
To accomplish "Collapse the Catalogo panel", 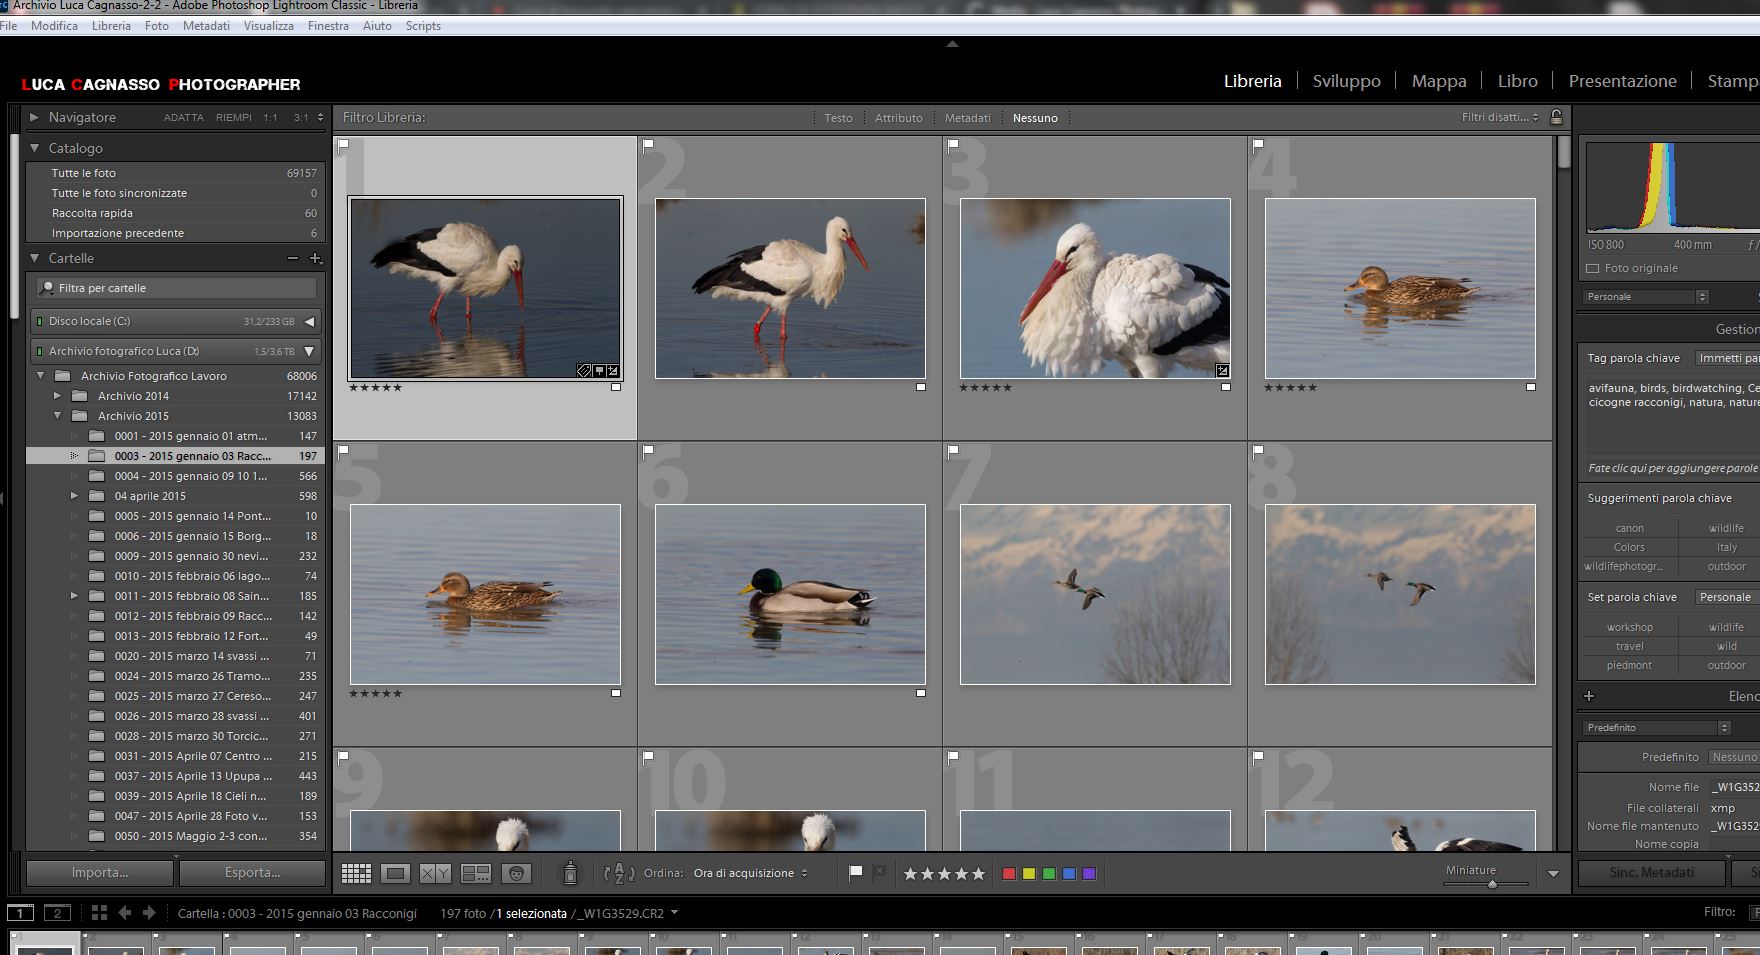I will [x=34, y=148].
